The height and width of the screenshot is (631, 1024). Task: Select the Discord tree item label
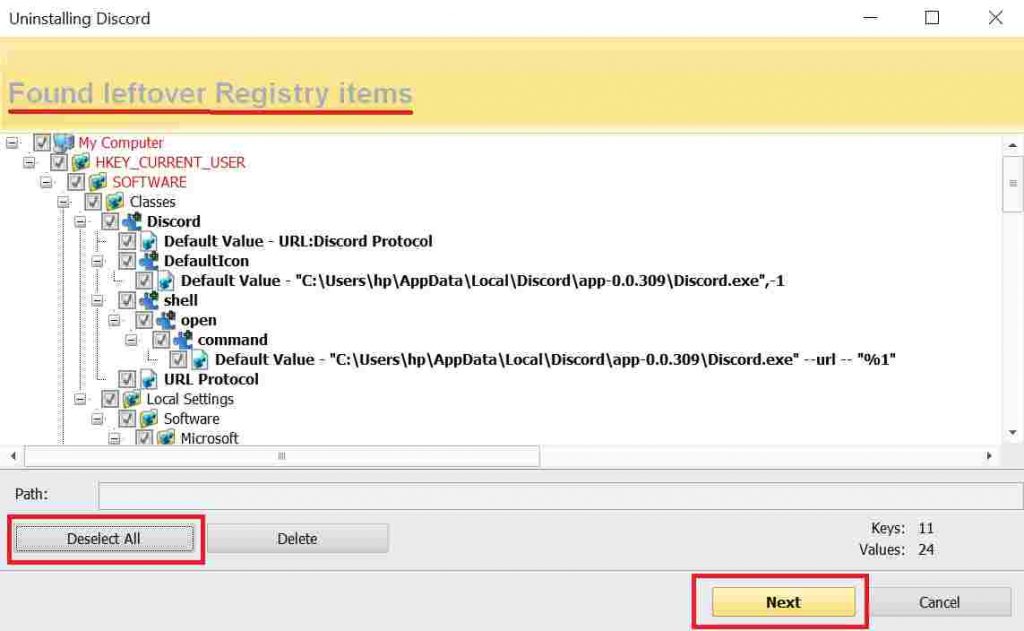(174, 221)
